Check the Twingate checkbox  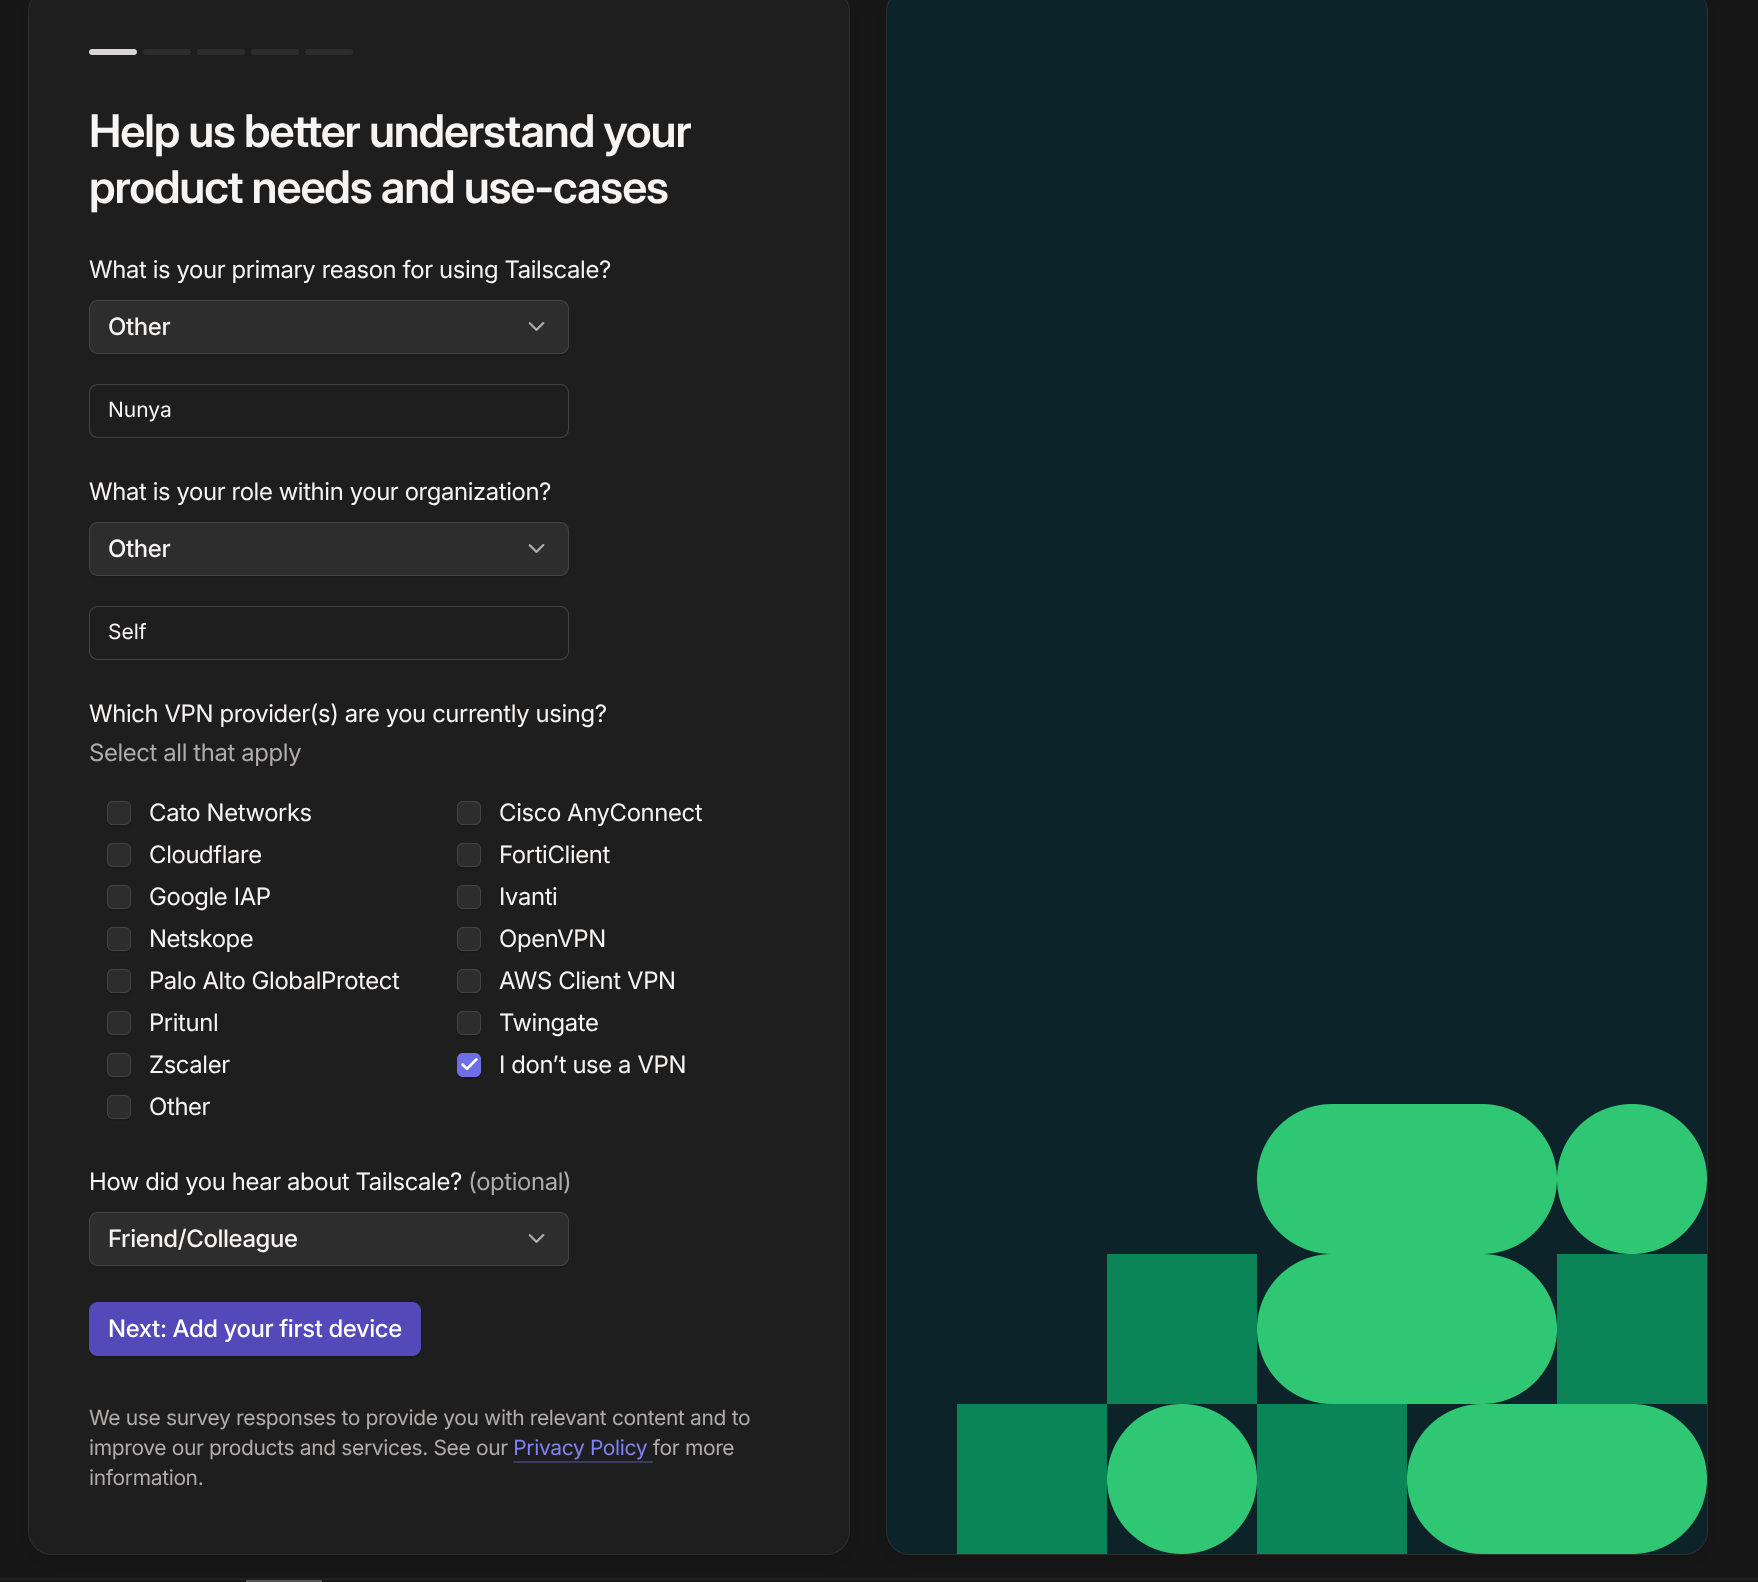[469, 1023]
